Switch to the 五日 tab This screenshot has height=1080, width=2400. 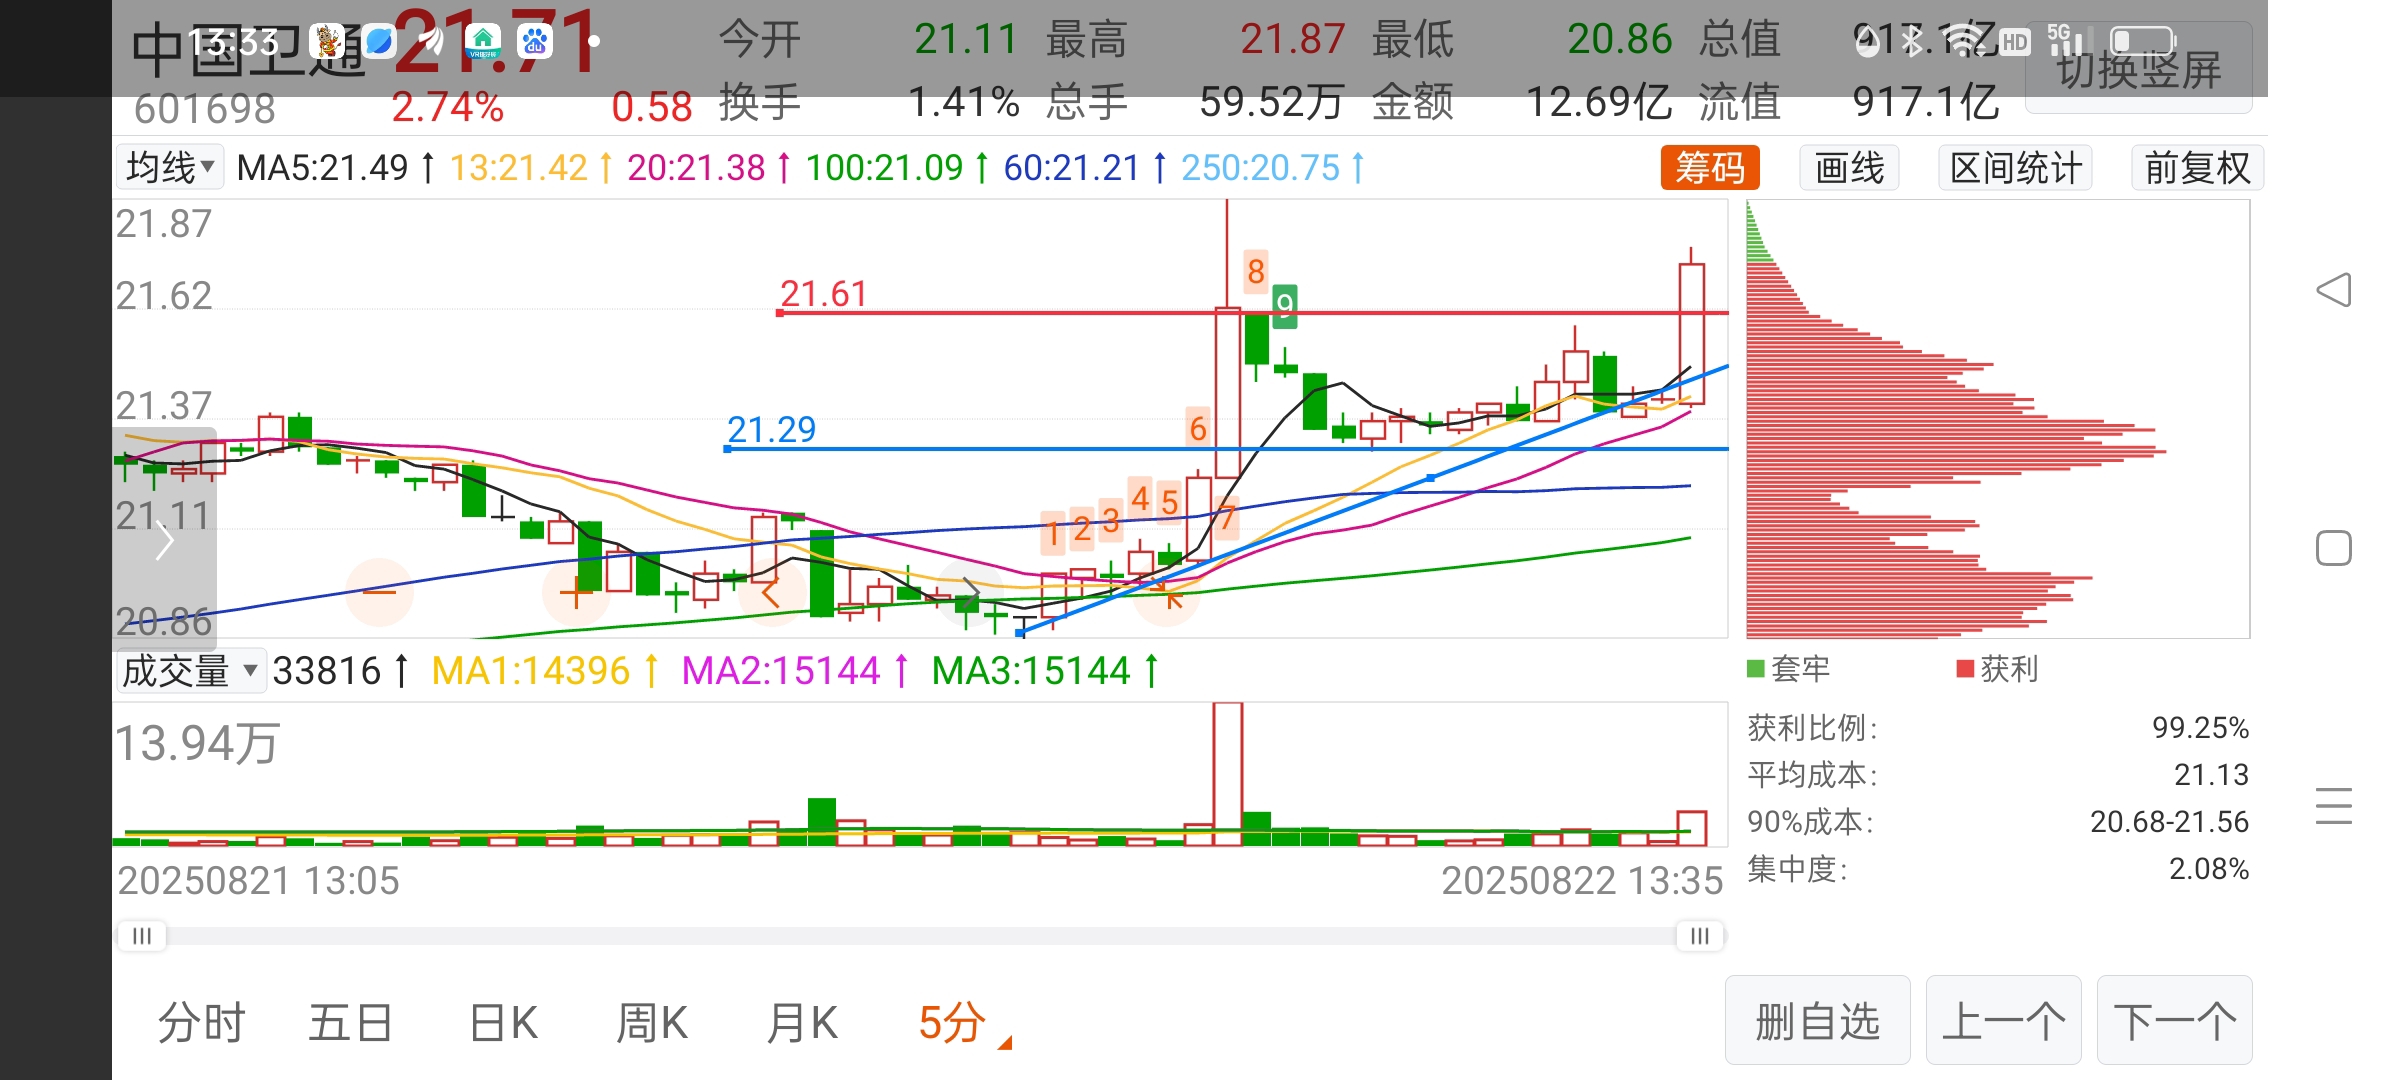pos(350,1023)
